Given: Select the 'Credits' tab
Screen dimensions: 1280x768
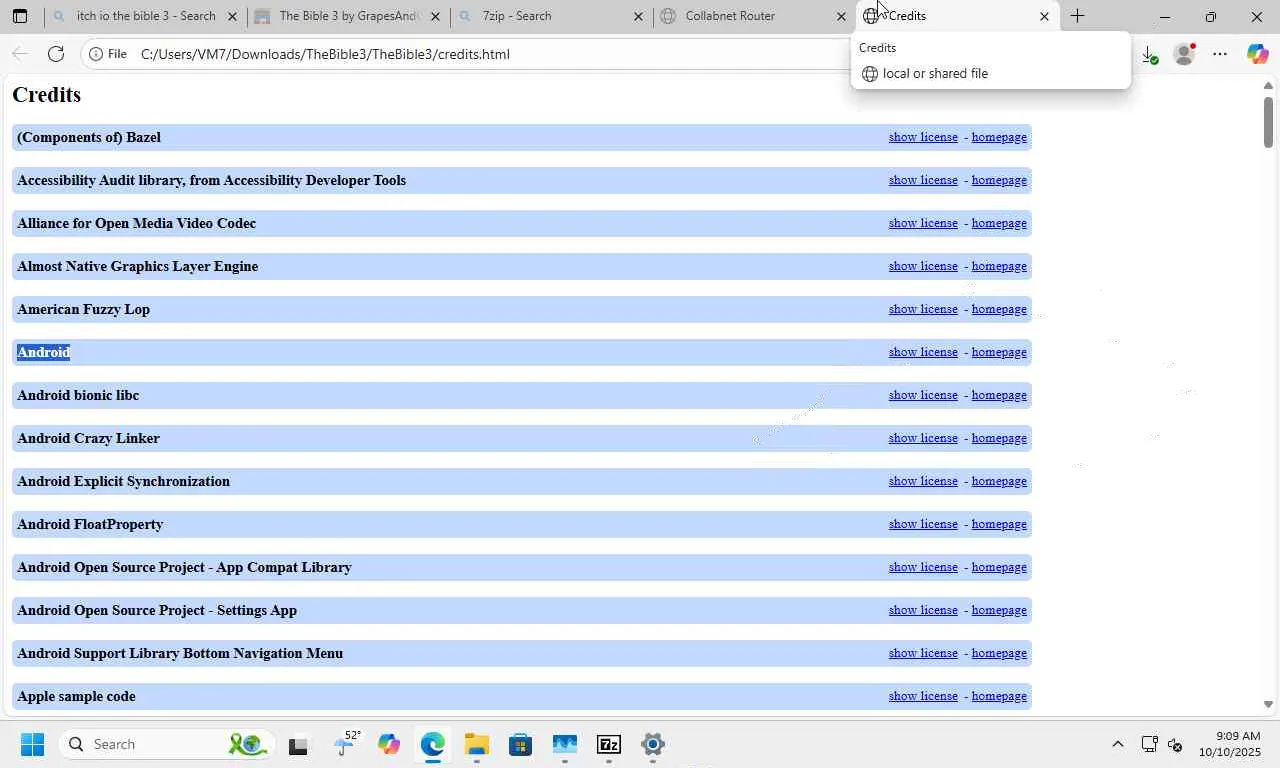Looking at the screenshot, I should point(956,16).
